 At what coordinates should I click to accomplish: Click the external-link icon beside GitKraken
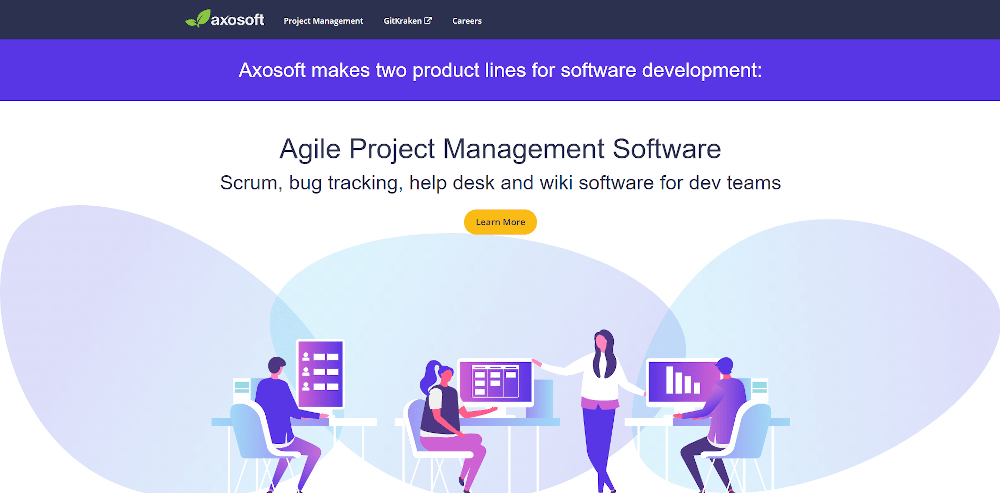(x=429, y=20)
